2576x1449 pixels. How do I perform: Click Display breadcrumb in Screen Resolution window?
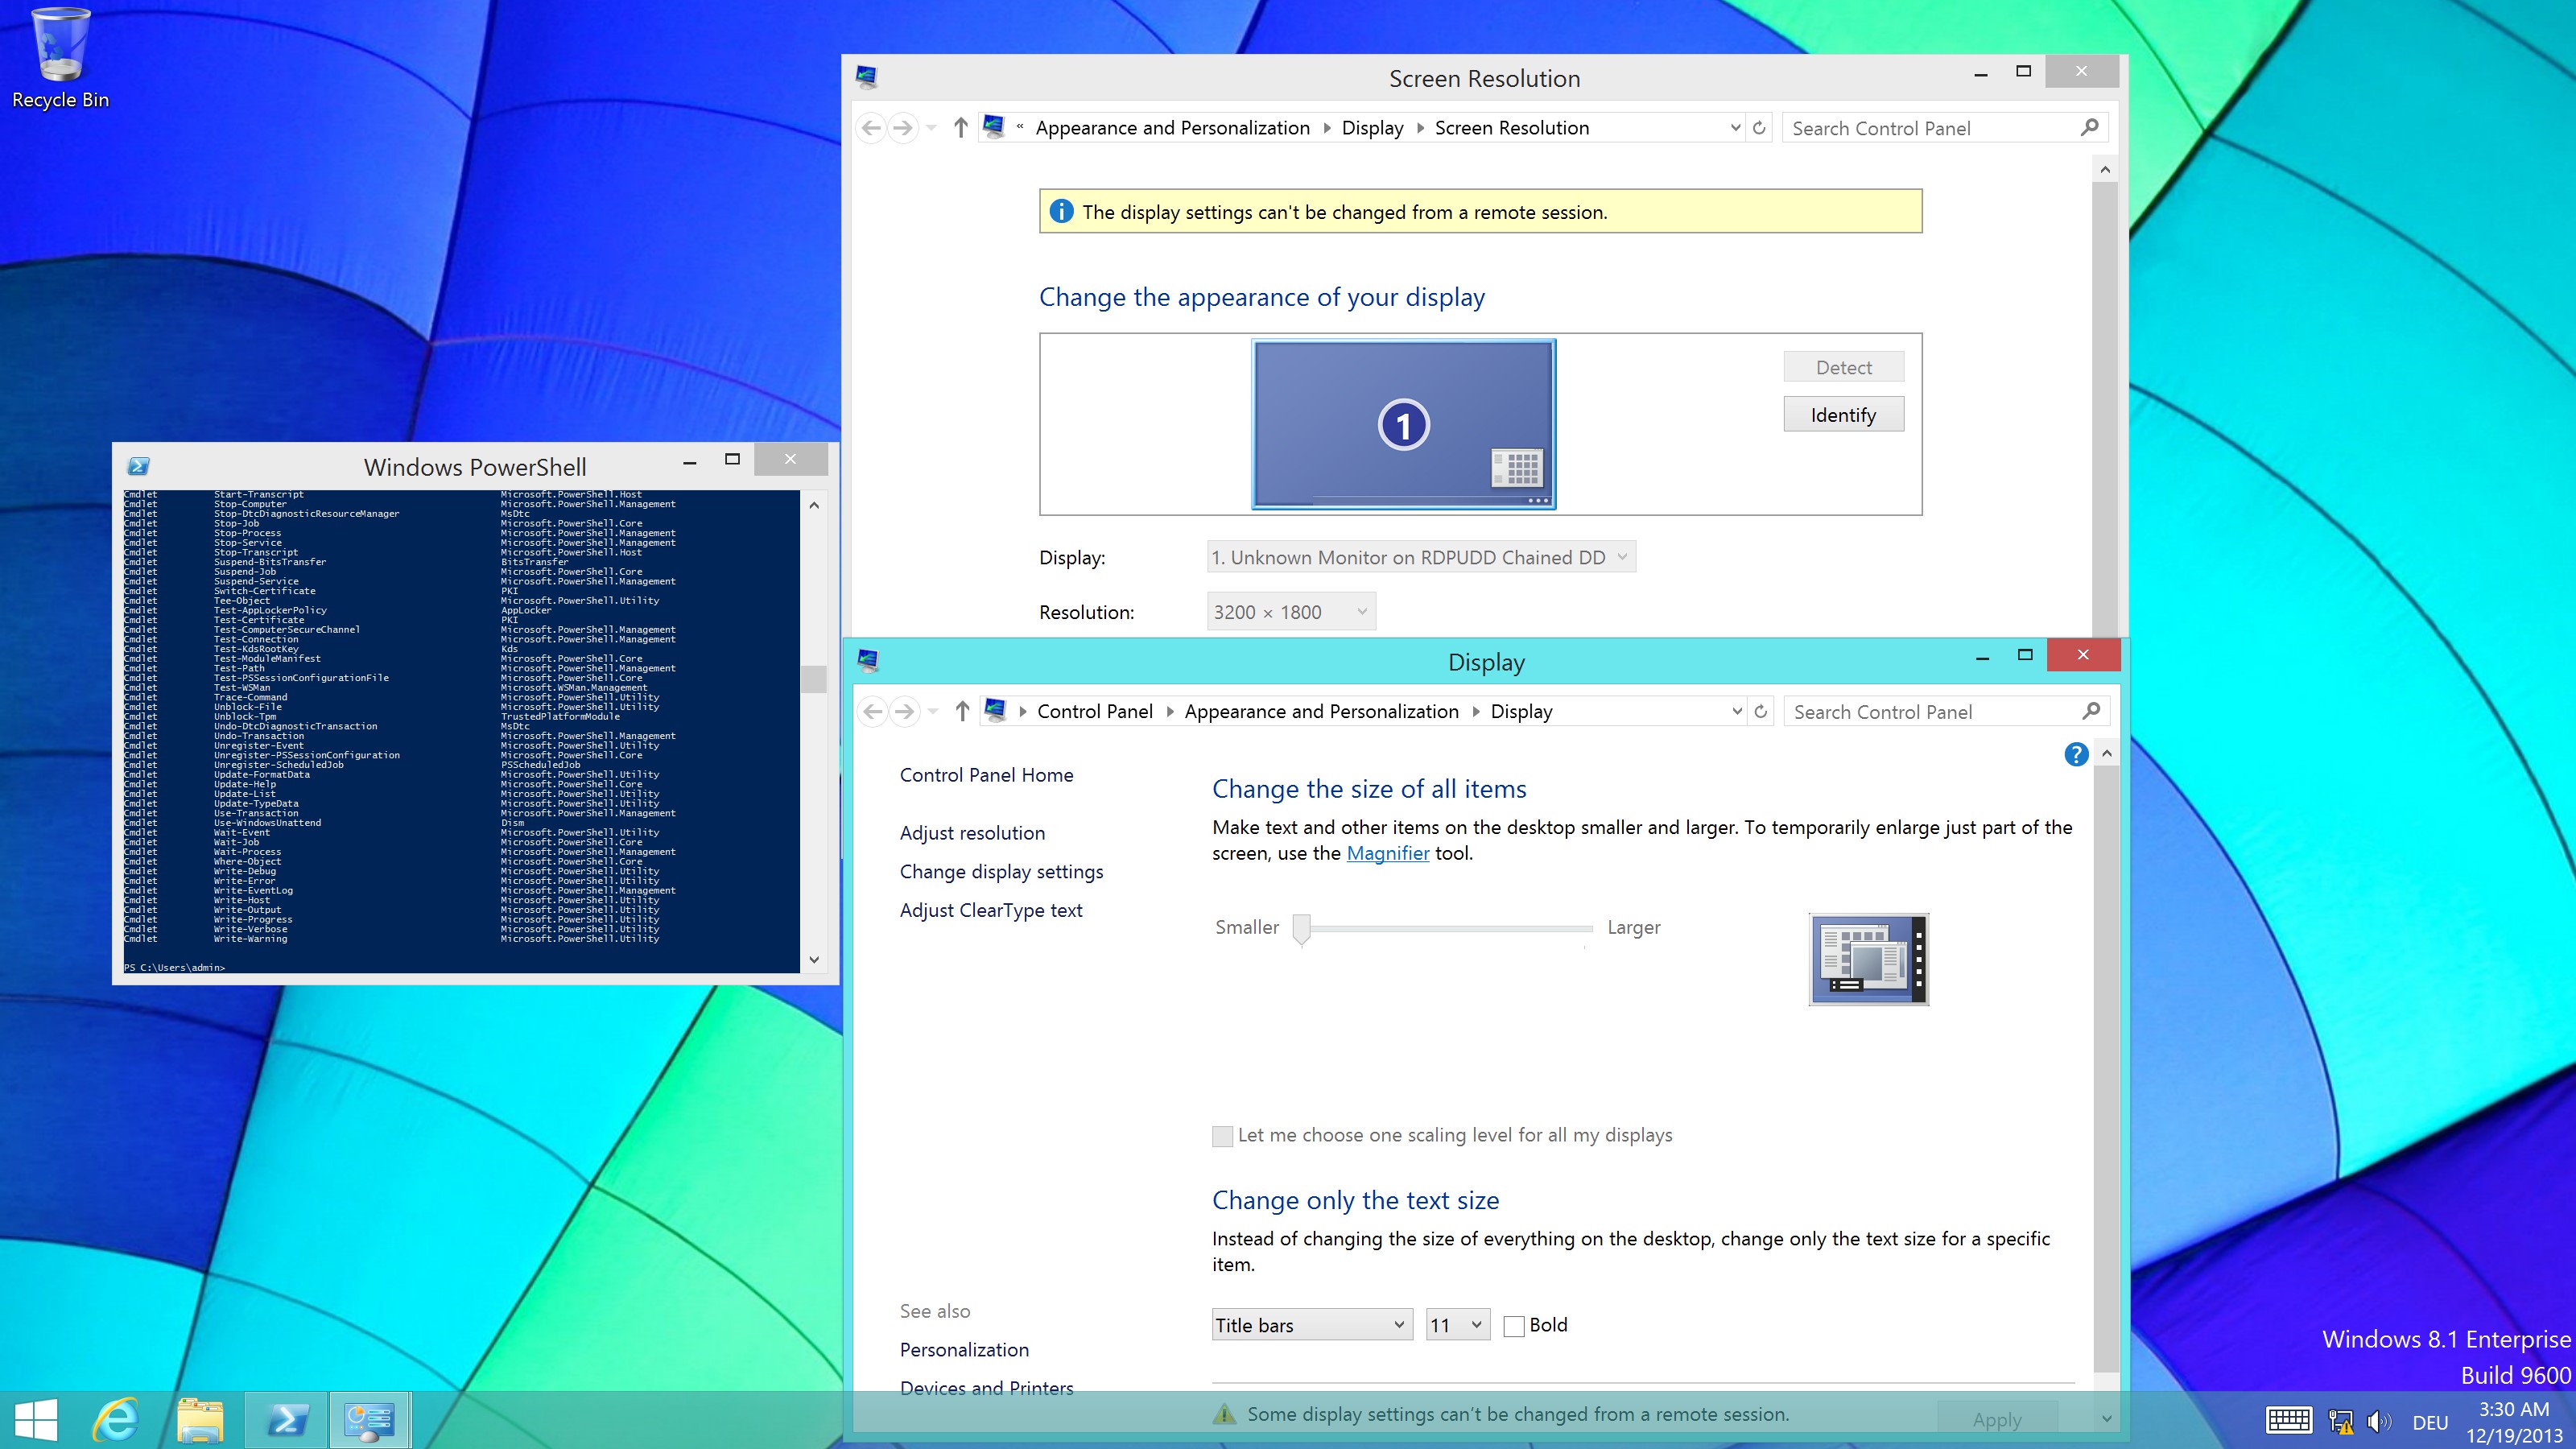[x=1372, y=128]
